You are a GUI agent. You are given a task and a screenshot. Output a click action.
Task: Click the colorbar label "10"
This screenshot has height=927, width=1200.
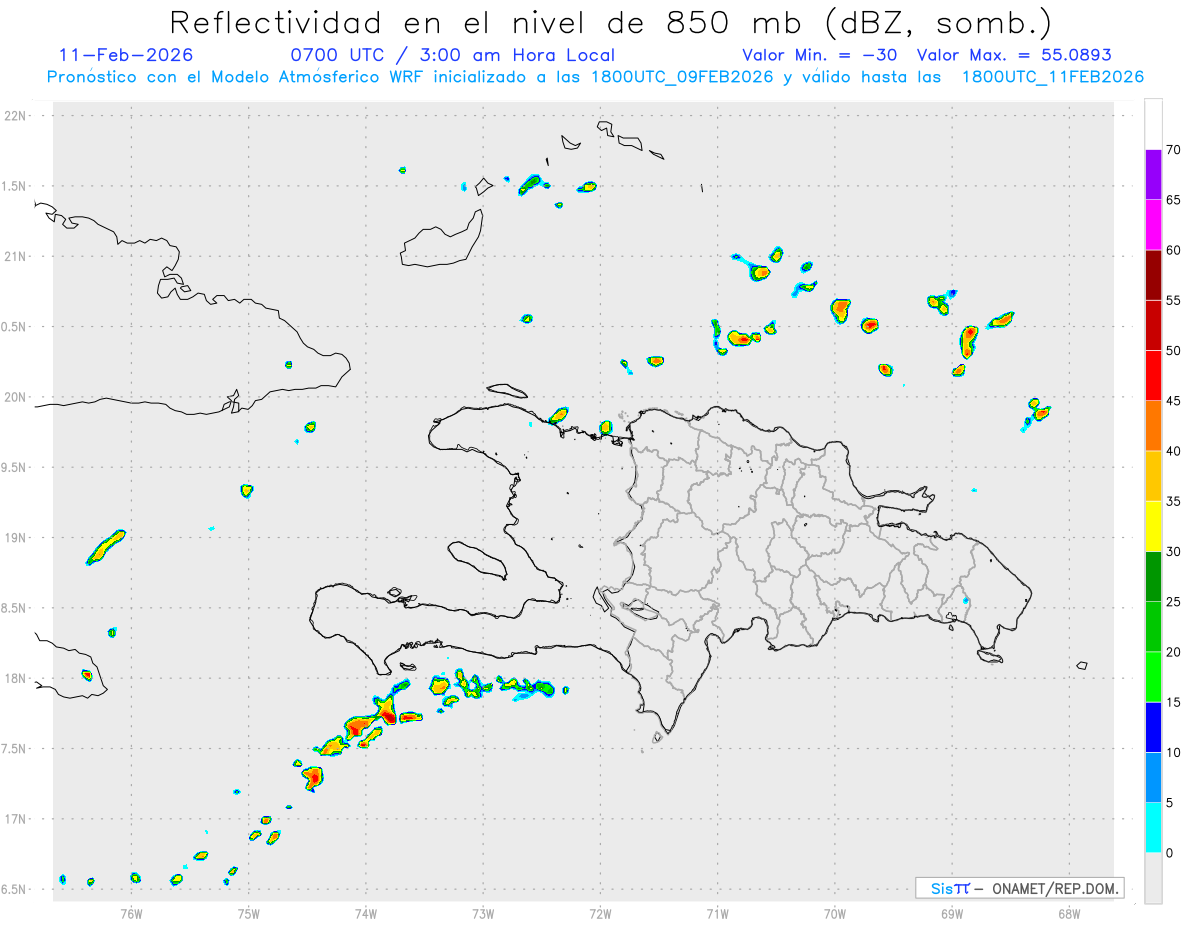pos(1174,753)
